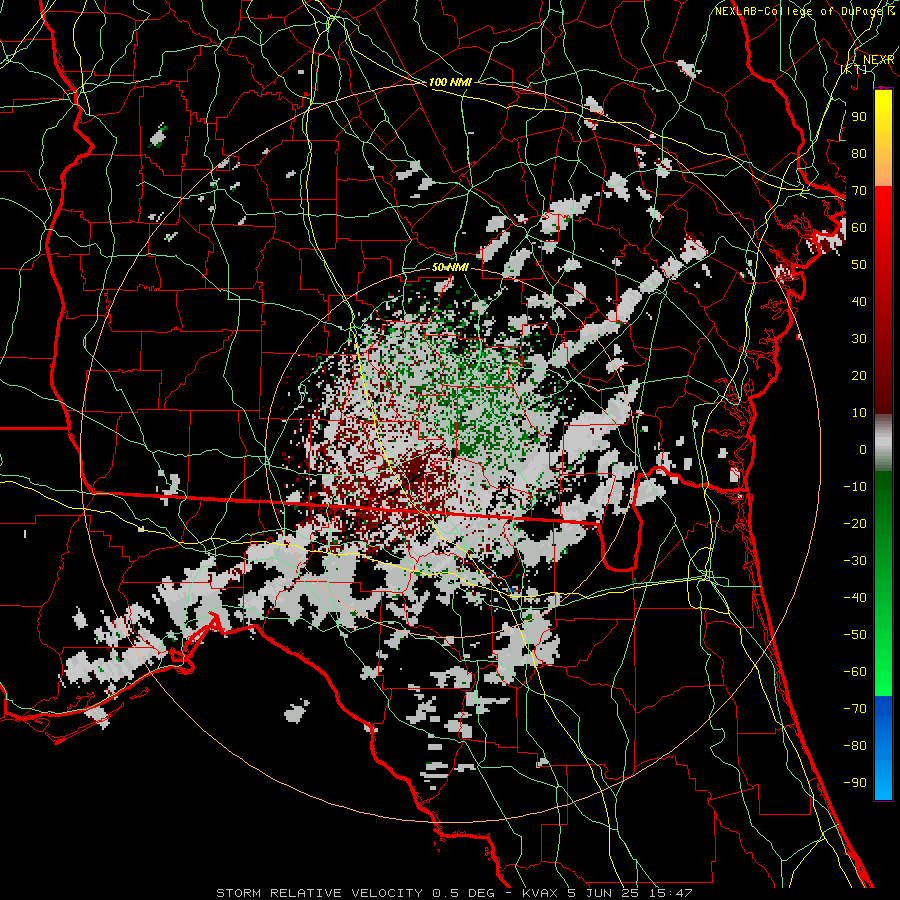Click the 60 value on the legend scale
900x900 pixels.
[859, 227]
